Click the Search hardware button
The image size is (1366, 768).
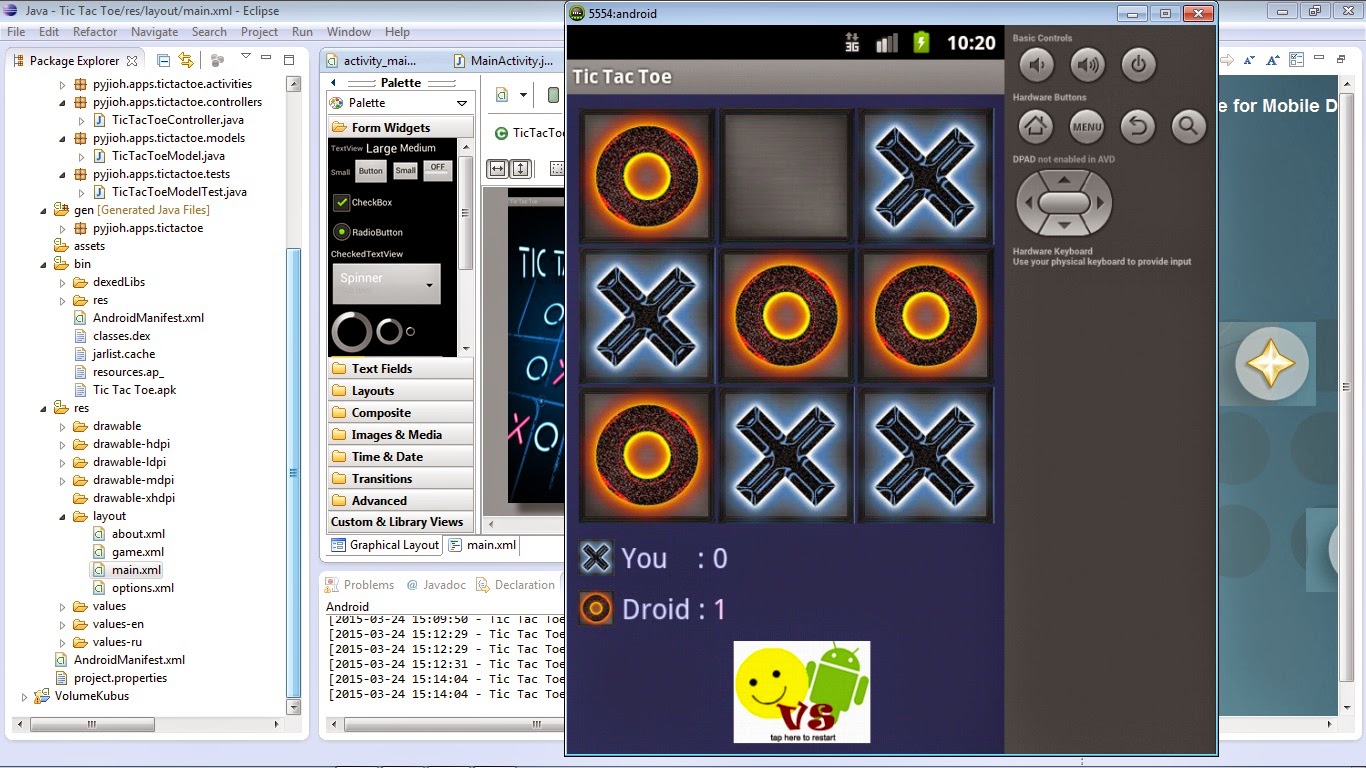[1189, 126]
